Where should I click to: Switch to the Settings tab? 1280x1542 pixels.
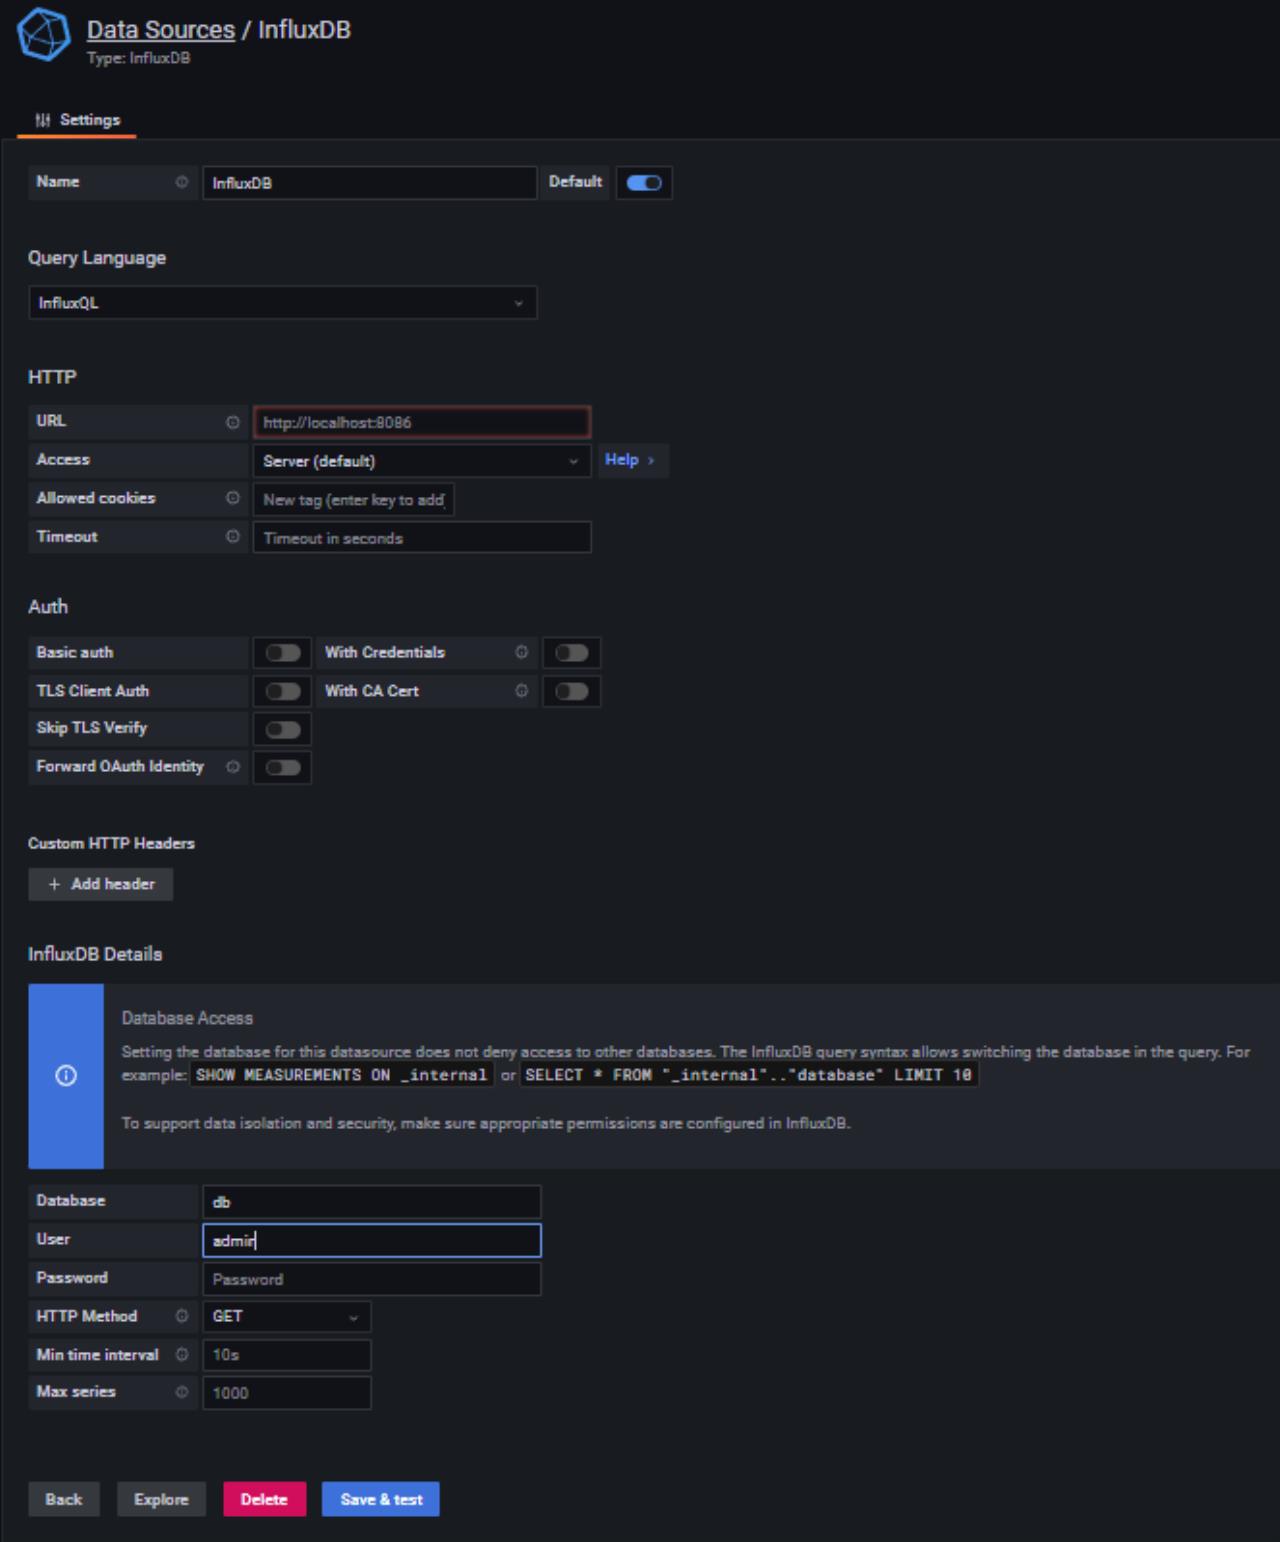[77, 120]
